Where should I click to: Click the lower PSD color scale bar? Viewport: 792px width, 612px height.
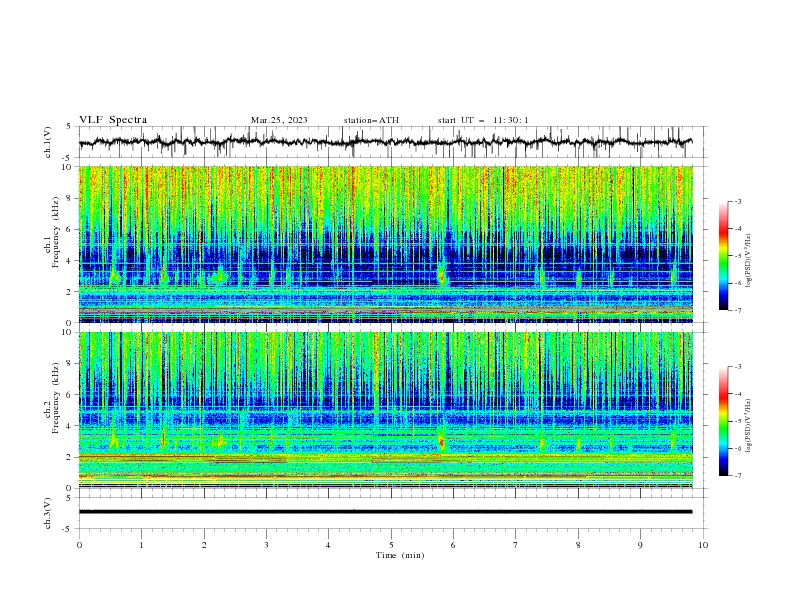pyautogui.click(x=724, y=421)
